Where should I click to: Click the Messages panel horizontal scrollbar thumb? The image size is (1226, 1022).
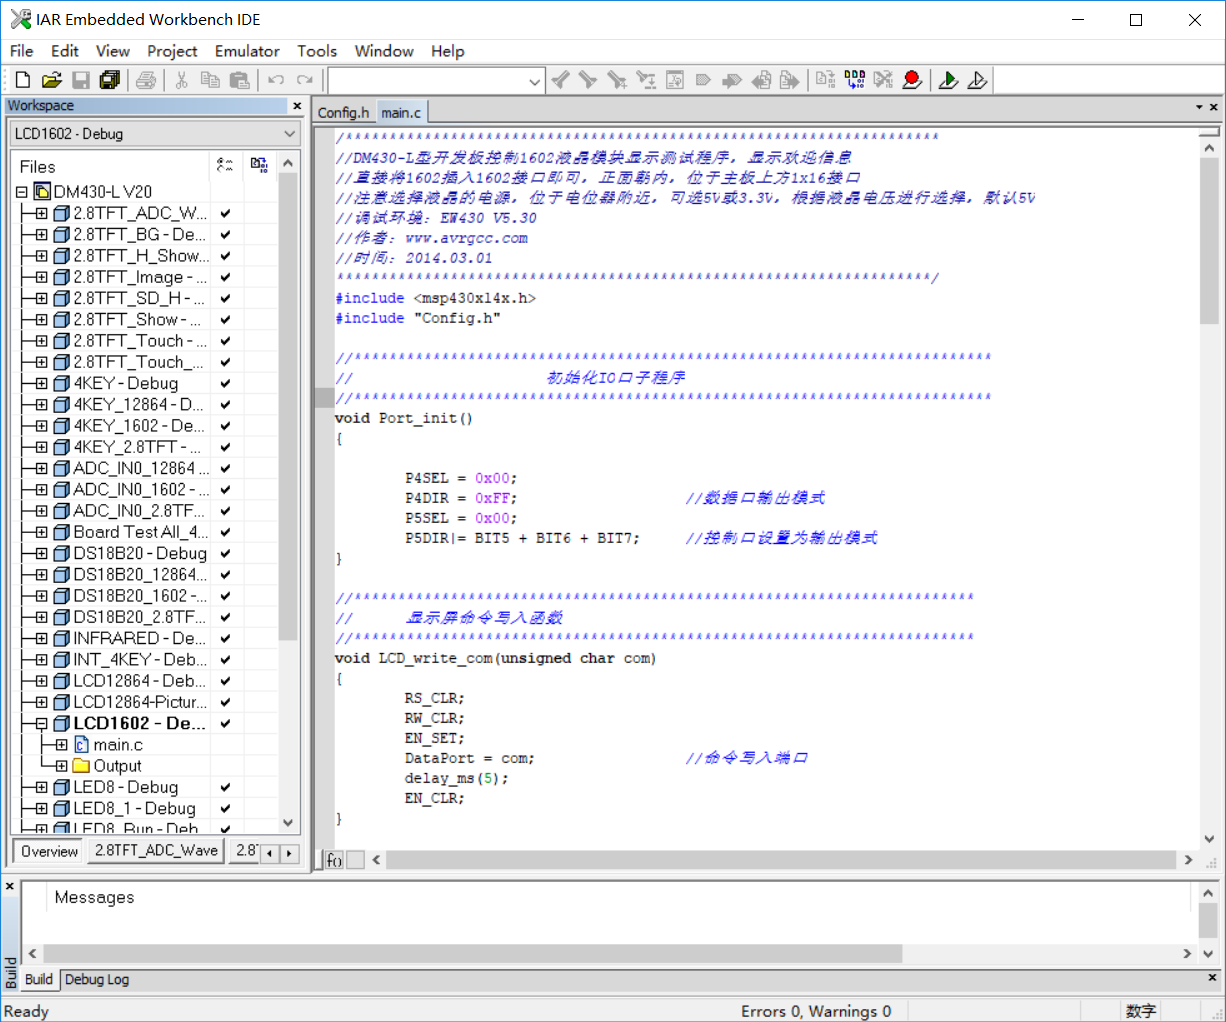click(473, 954)
